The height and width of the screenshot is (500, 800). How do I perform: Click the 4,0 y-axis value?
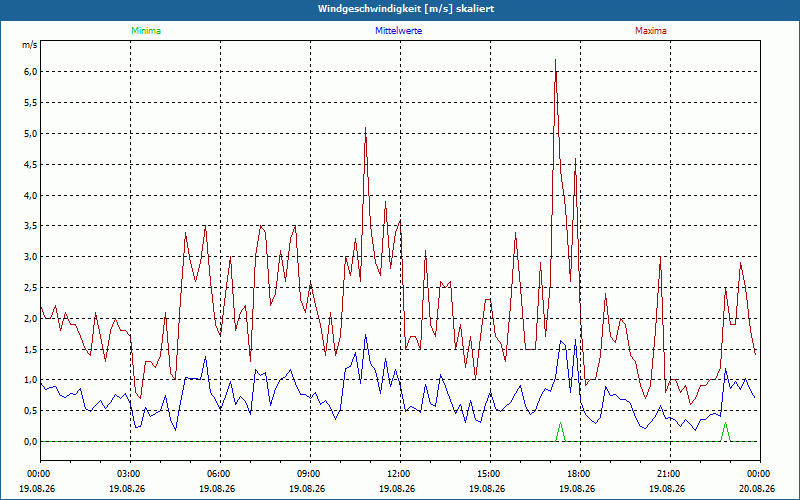coord(31,195)
